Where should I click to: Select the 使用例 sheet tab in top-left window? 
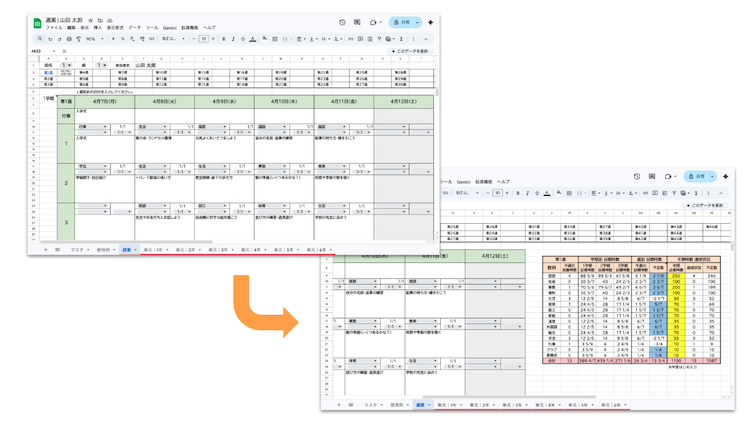[104, 250]
